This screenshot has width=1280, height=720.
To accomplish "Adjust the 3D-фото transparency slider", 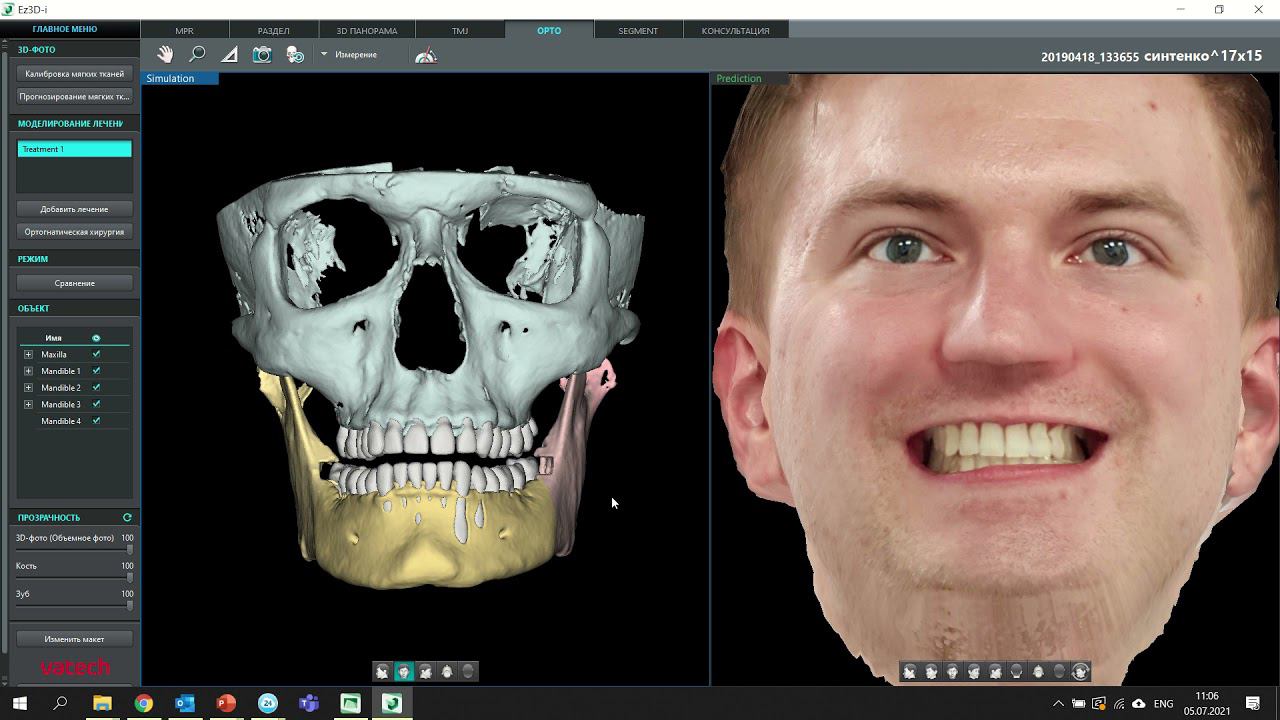I will (x=129, y=550).
